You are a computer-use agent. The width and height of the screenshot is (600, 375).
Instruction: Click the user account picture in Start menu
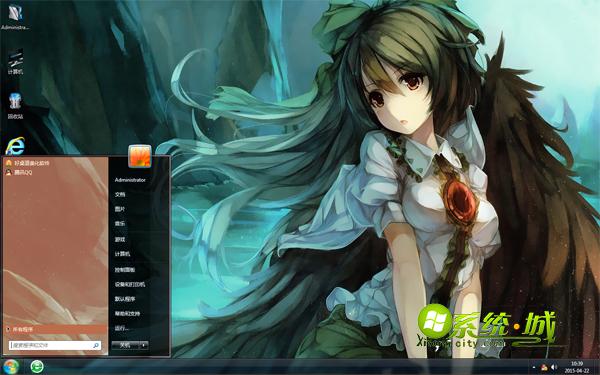tap(140, 156)
